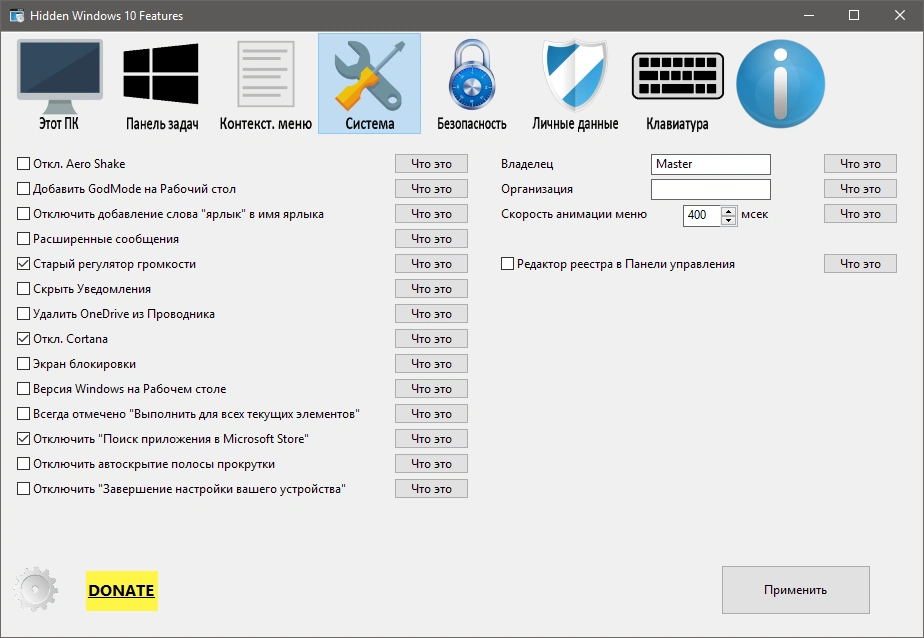Uncheck Отключить "Поиск приложения в Microsoft Store"
Image resolution: width=924 pixels, height=638 pixels.
pos(24,439)
